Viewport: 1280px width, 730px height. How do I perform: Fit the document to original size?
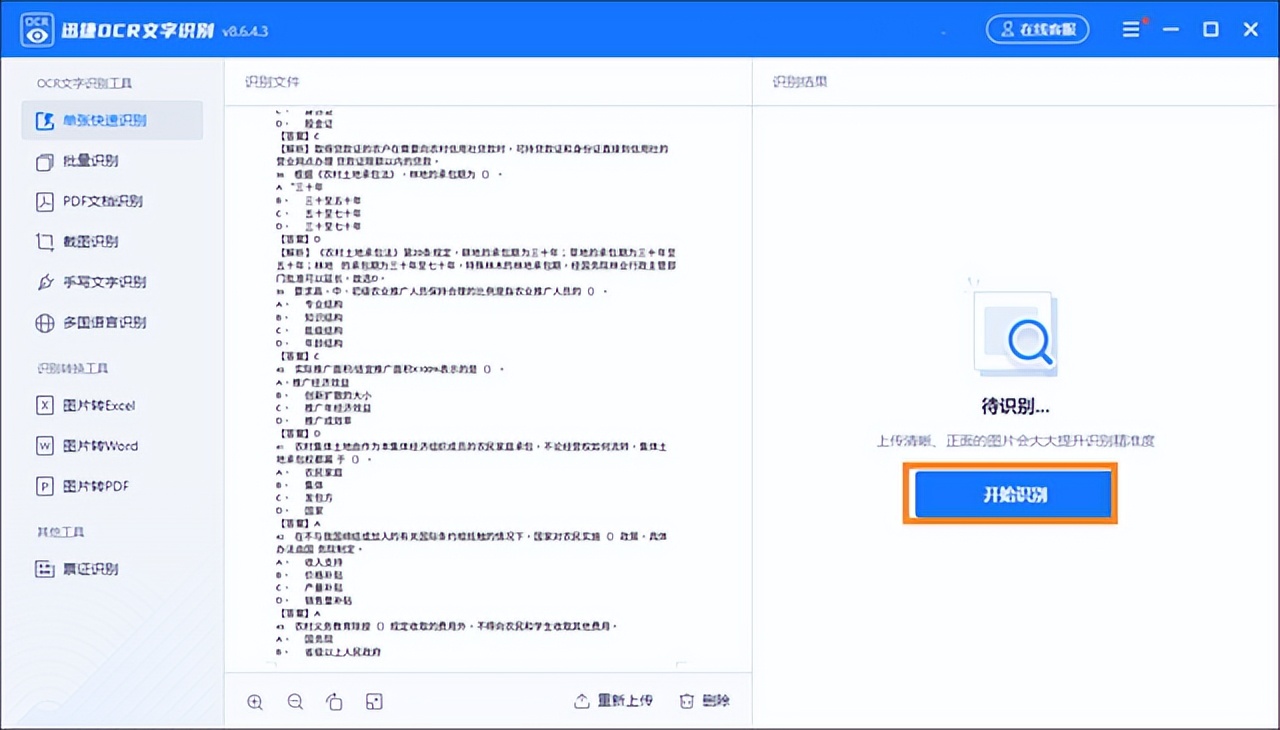click(373, 701)
